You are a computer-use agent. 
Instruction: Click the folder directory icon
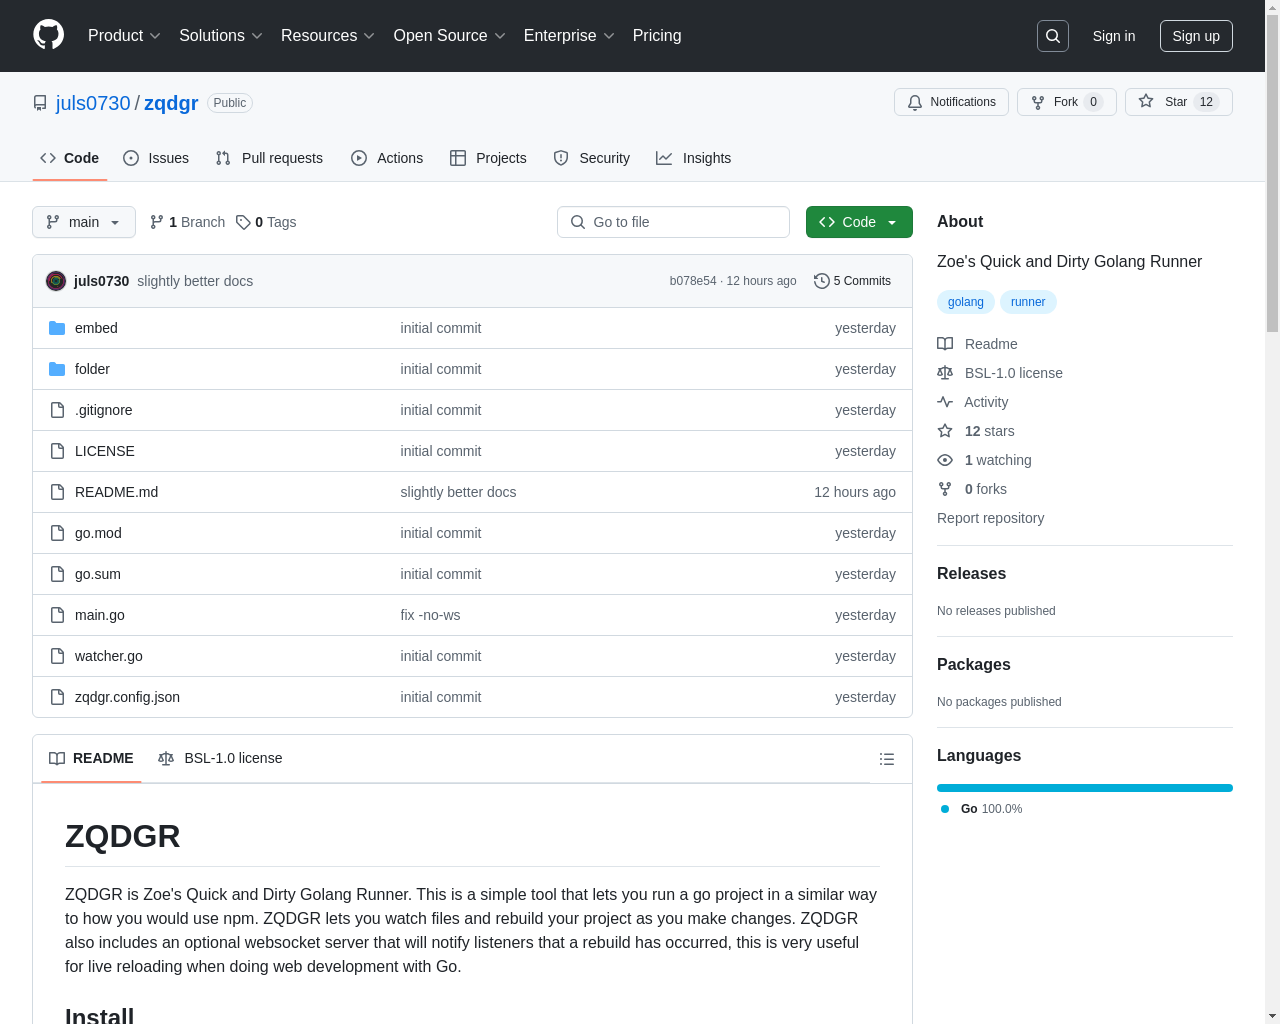point(57,369)
